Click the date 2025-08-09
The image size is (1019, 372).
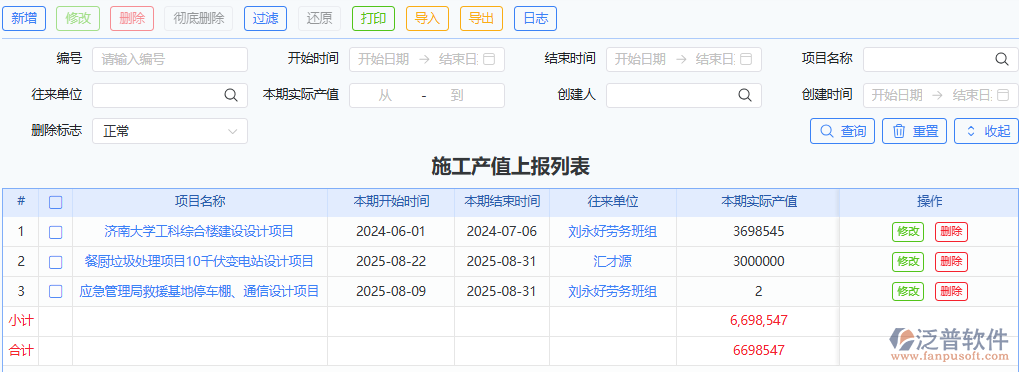pos(391,291)
